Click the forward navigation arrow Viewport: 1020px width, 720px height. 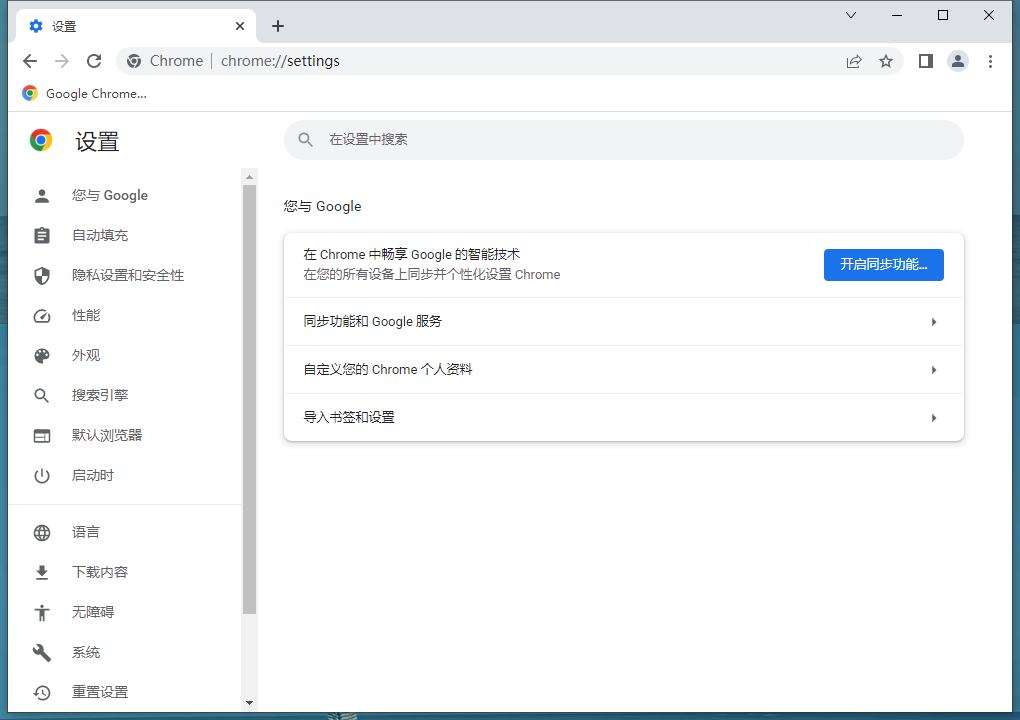coord(62,61)
